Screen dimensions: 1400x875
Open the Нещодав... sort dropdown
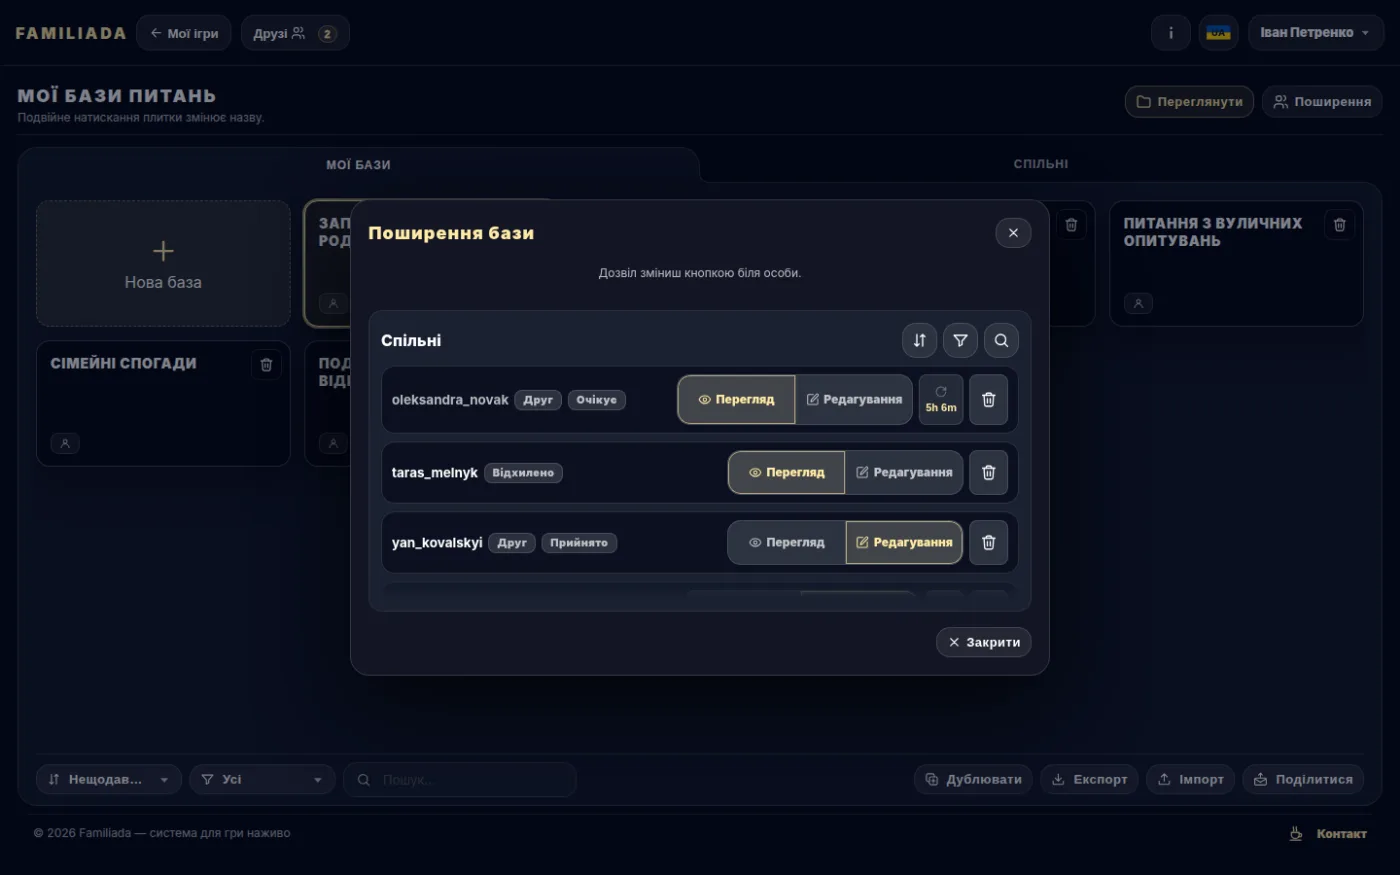pyautogui.click(x=109, y=779)
